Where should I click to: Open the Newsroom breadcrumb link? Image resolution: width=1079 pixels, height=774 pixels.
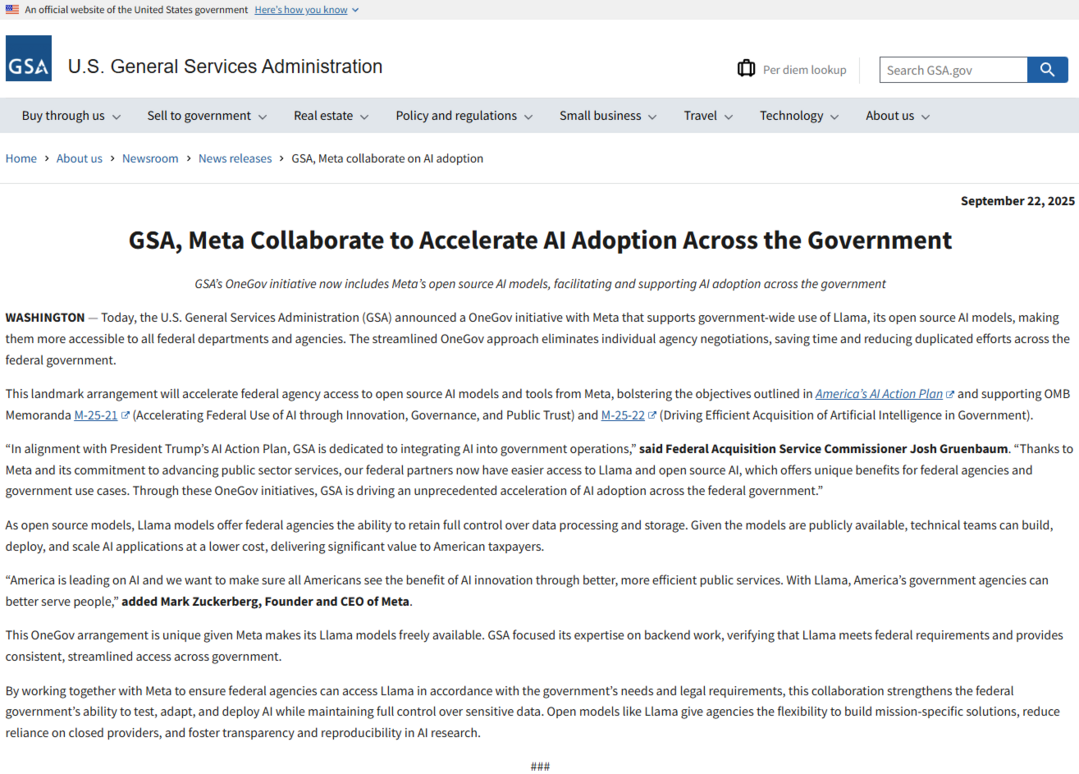pyautogui.click(x=150, y=159)
